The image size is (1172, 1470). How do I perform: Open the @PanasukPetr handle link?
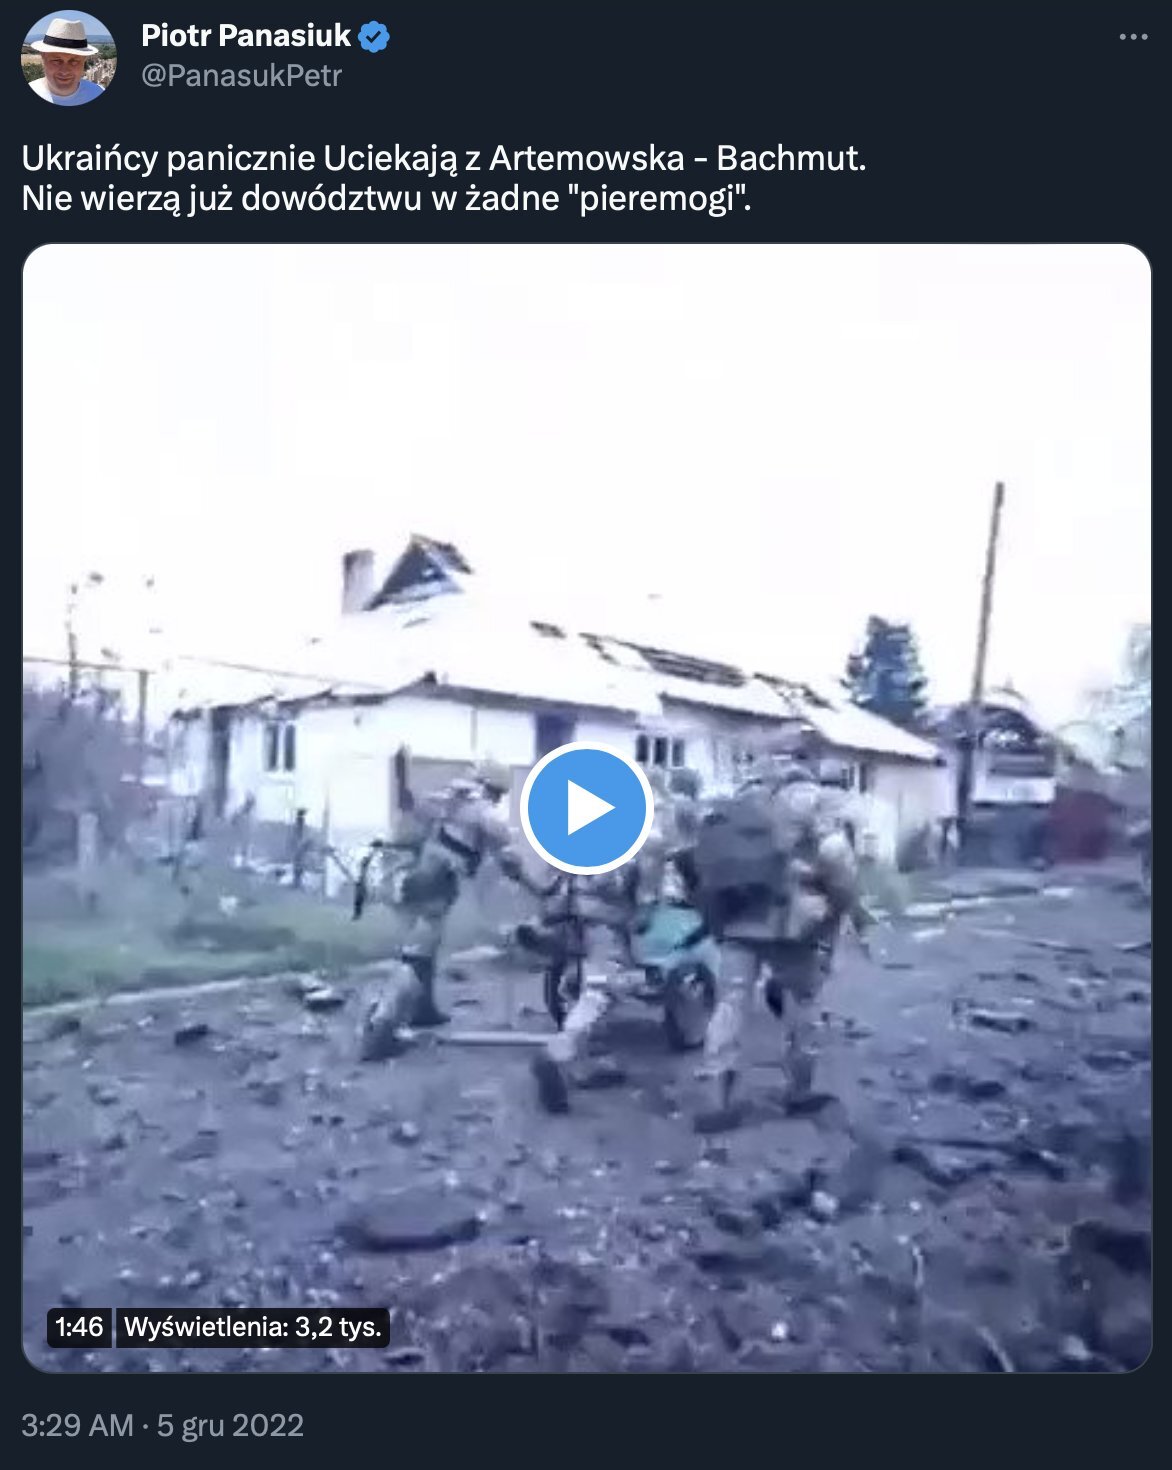(241, 76)
